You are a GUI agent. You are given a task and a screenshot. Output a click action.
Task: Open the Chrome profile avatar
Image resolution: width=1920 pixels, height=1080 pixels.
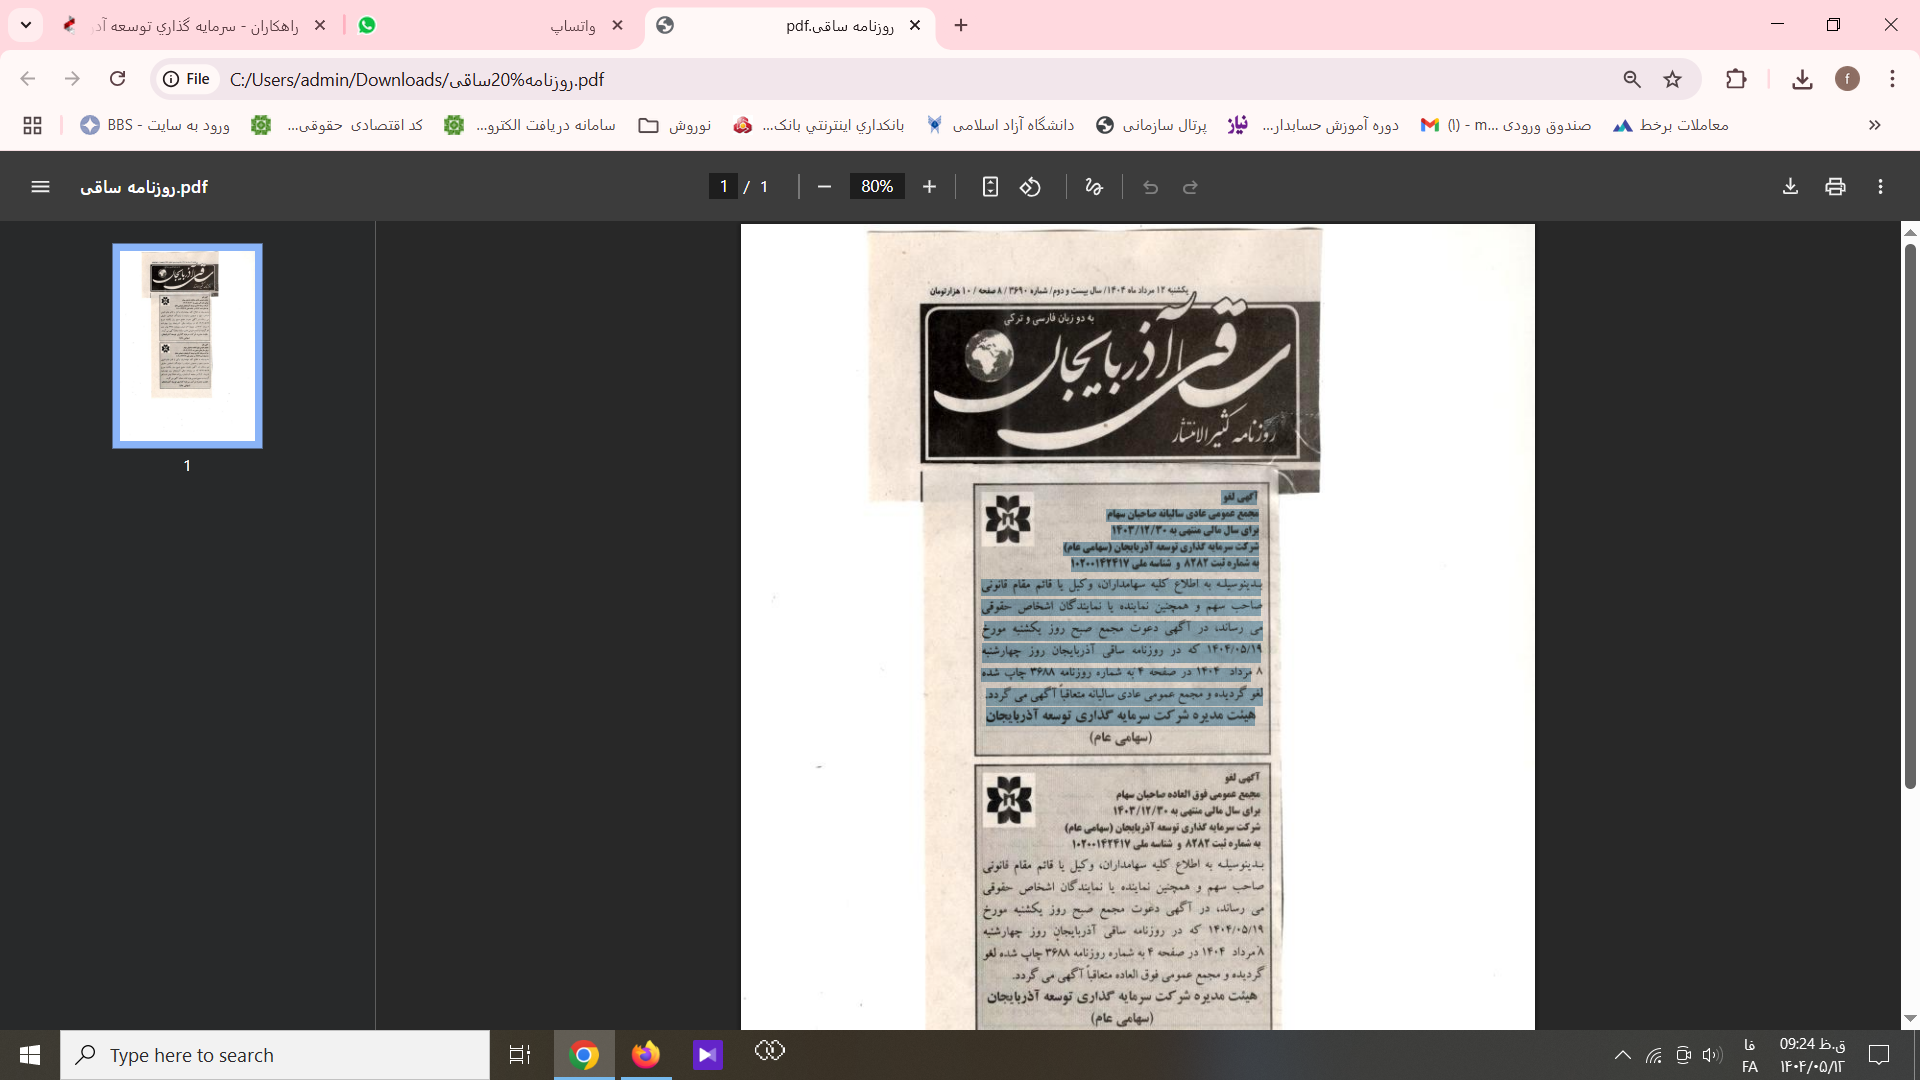pos(1847,79)
